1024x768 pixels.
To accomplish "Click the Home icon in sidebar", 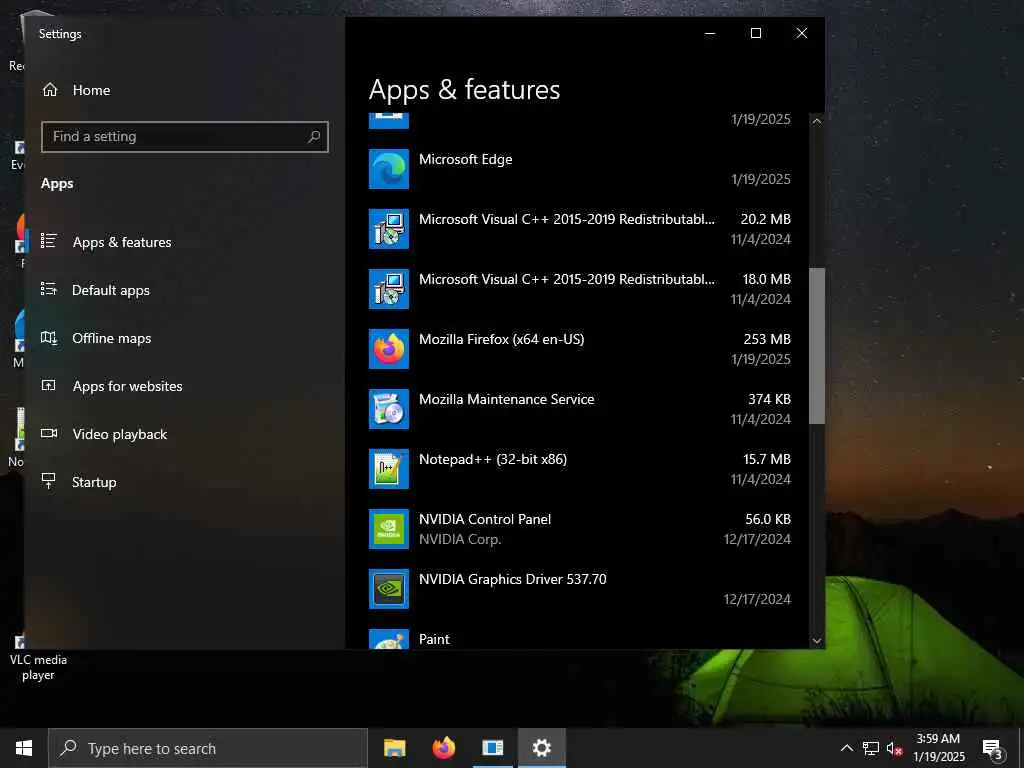I will pos(50,90).
